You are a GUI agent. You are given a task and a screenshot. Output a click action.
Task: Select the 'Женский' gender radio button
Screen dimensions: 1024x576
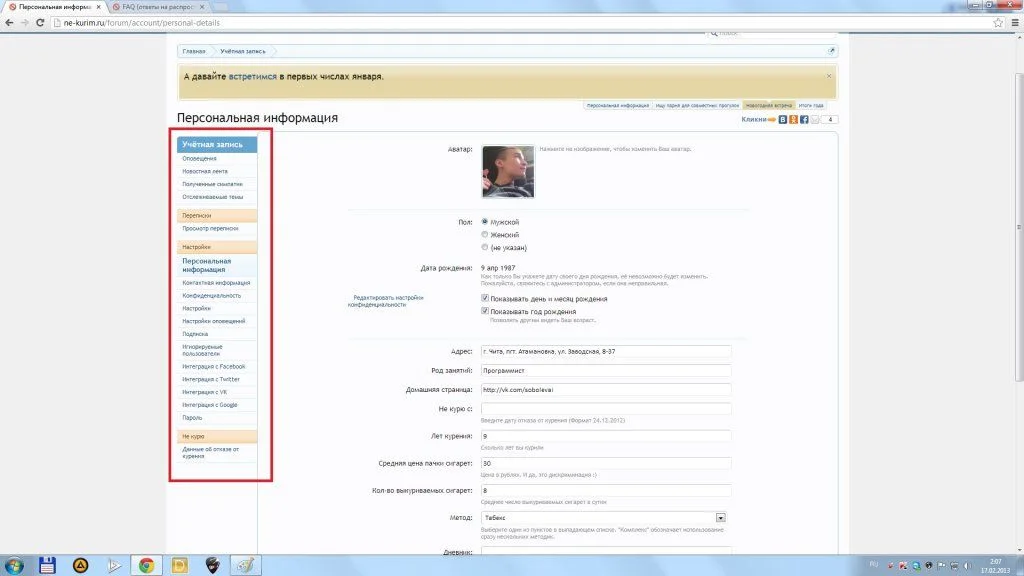coord(485,234)
